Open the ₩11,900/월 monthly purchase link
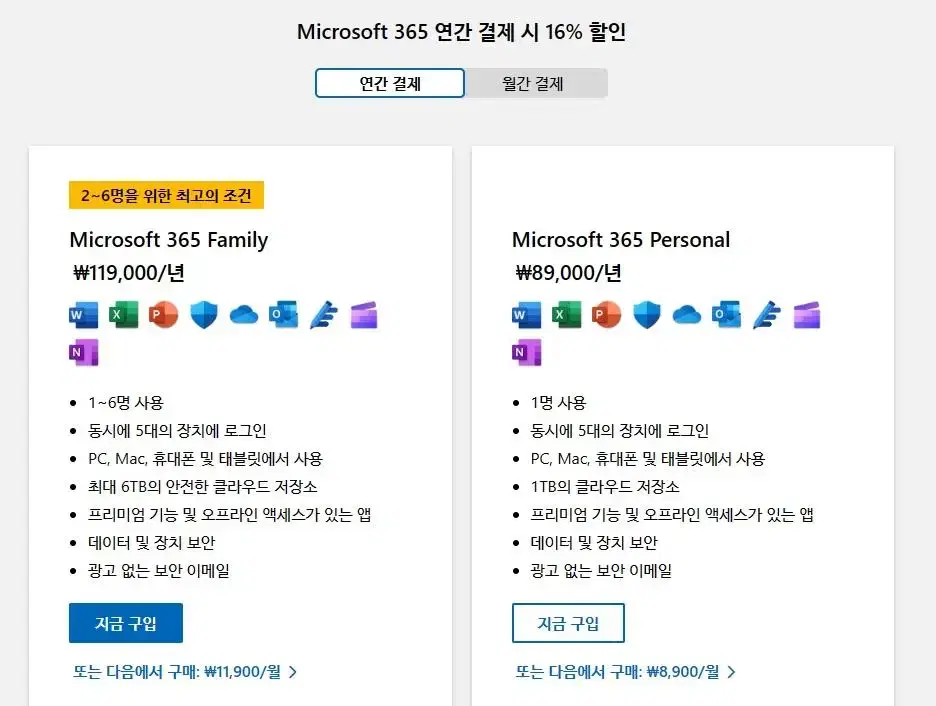This screenshot has width=936, height=706. (184, 672)
